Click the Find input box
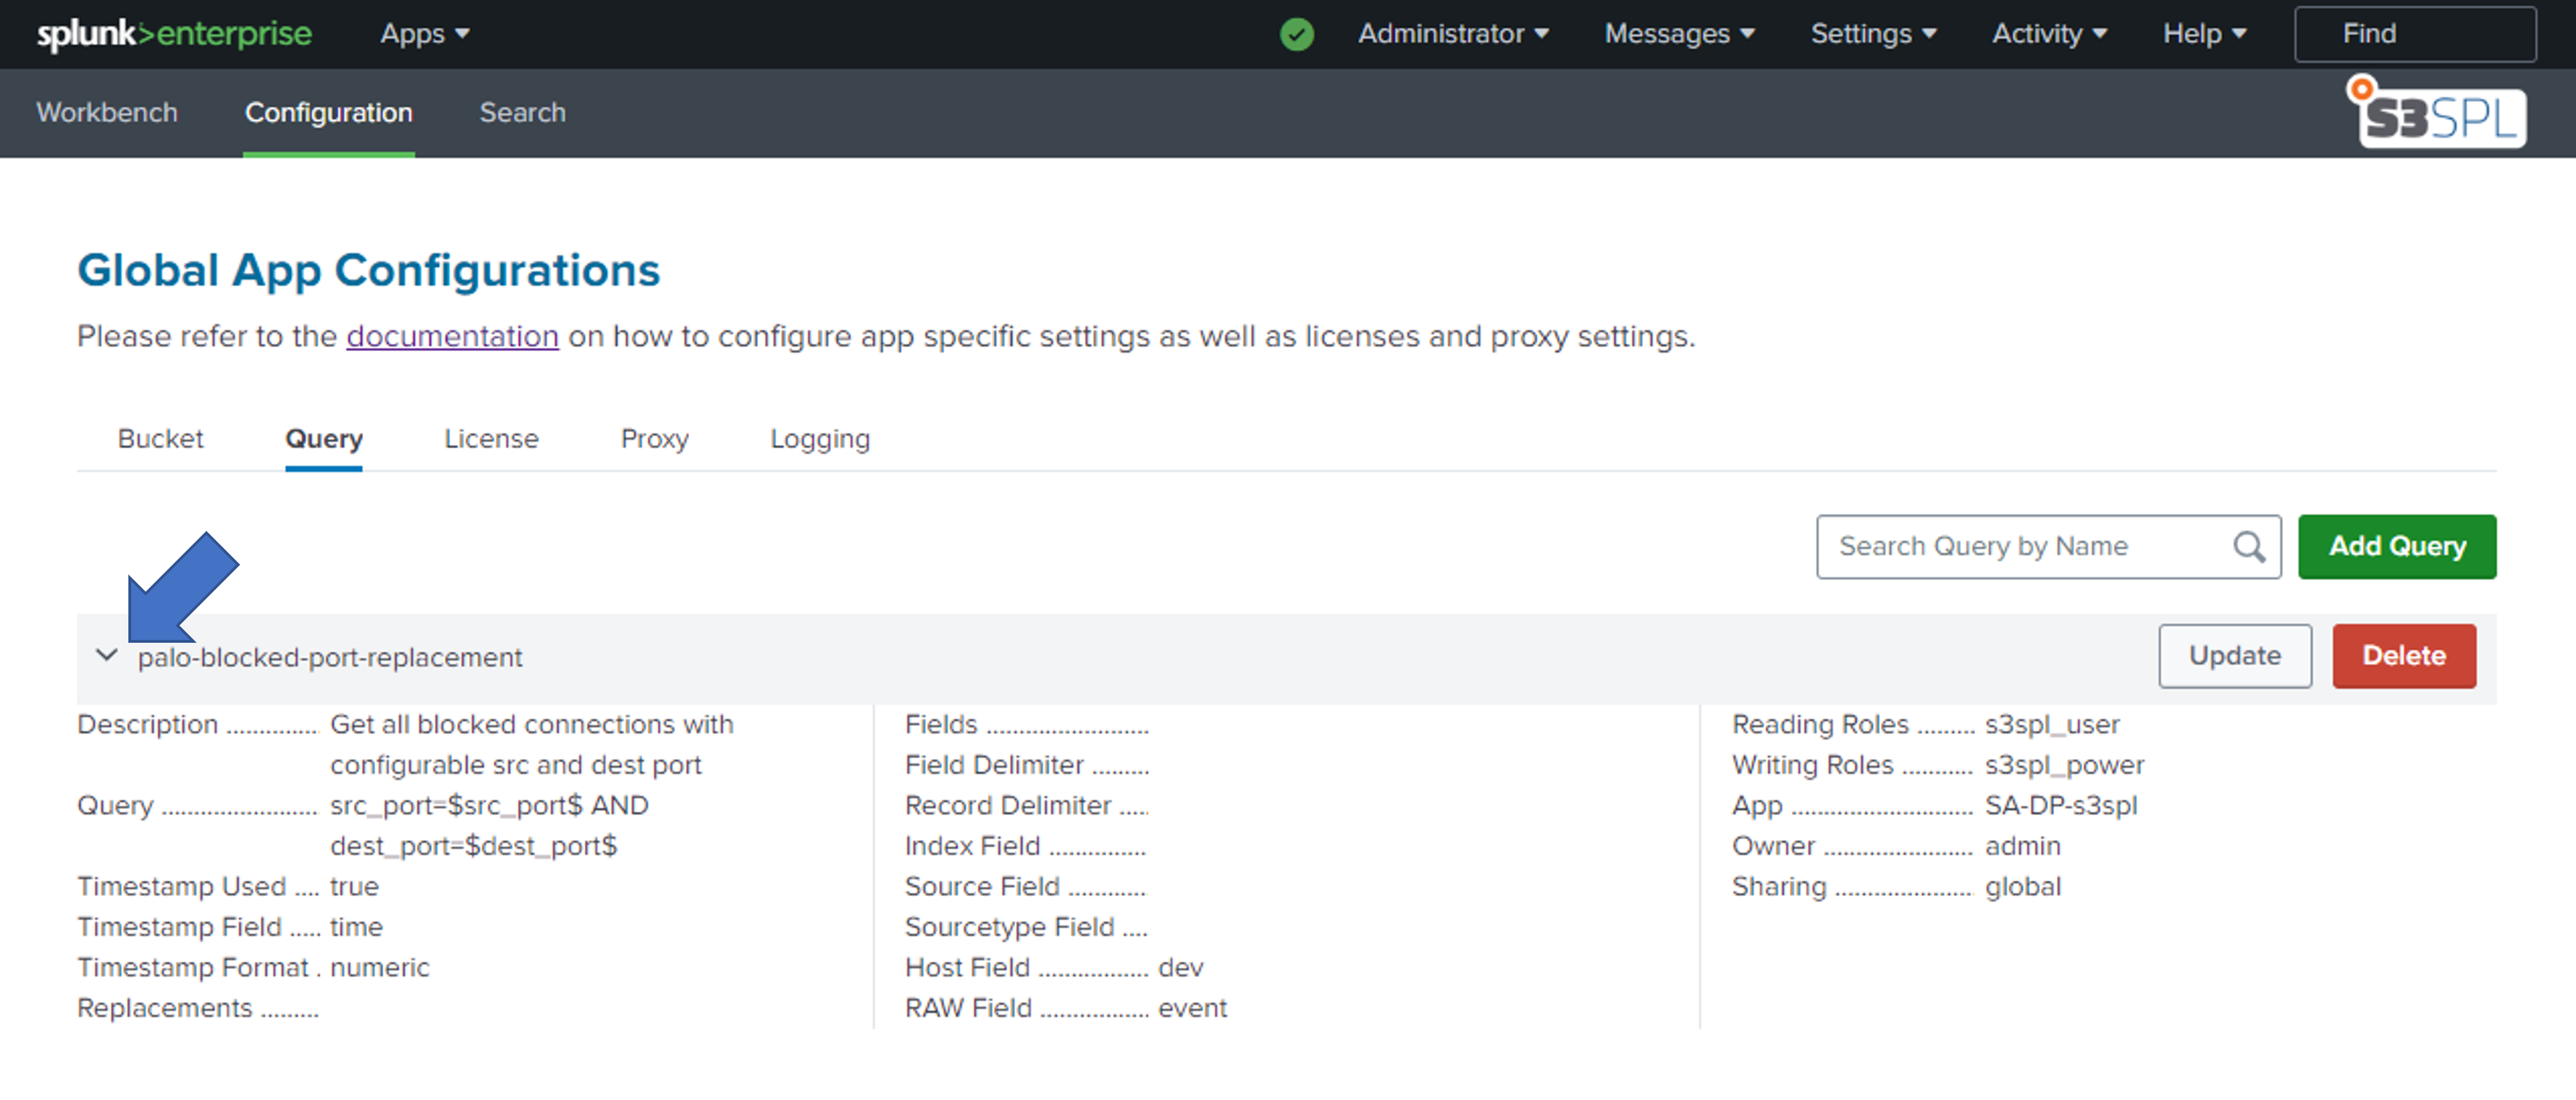The image size is (2576, 1100). pos(2415,34)
